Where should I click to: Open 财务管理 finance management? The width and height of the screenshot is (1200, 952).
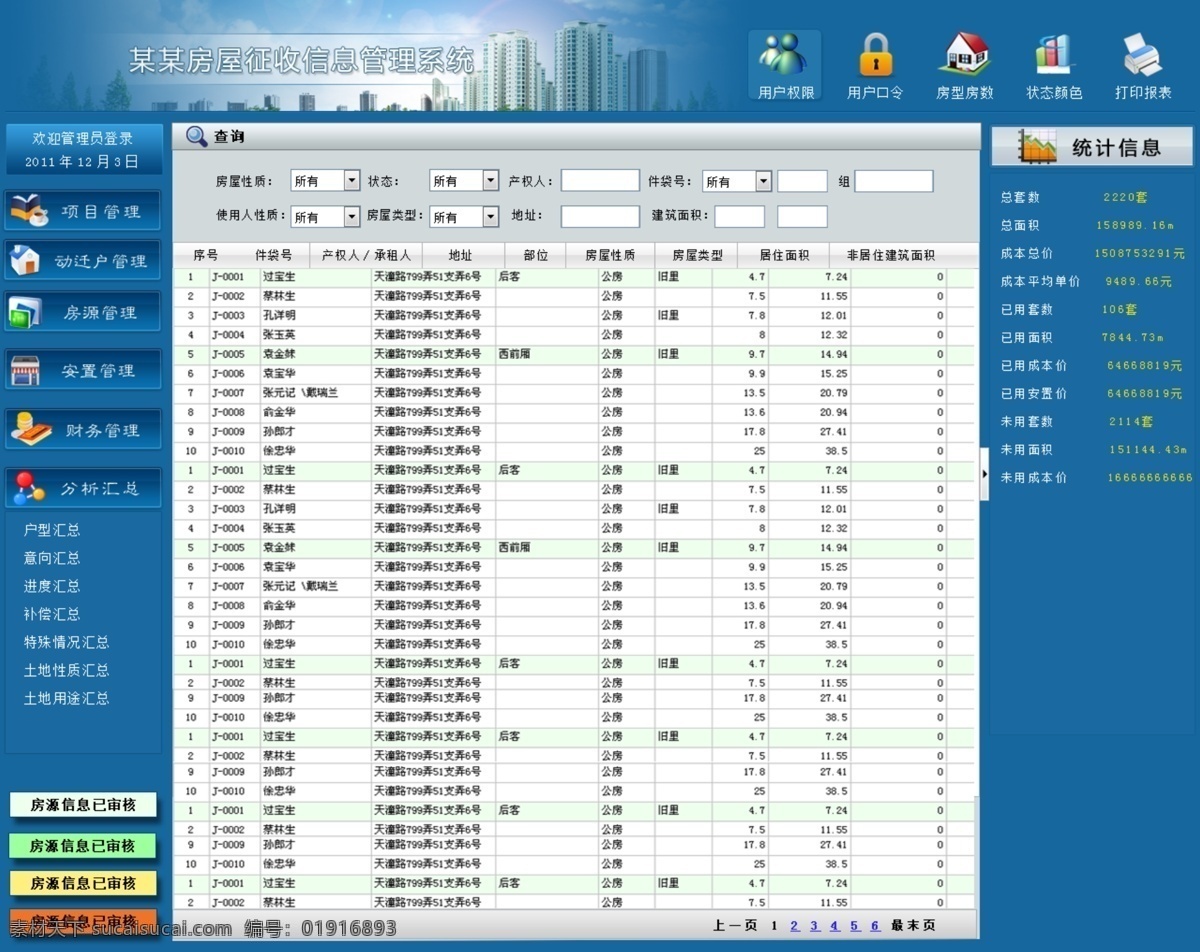[83, 430]
